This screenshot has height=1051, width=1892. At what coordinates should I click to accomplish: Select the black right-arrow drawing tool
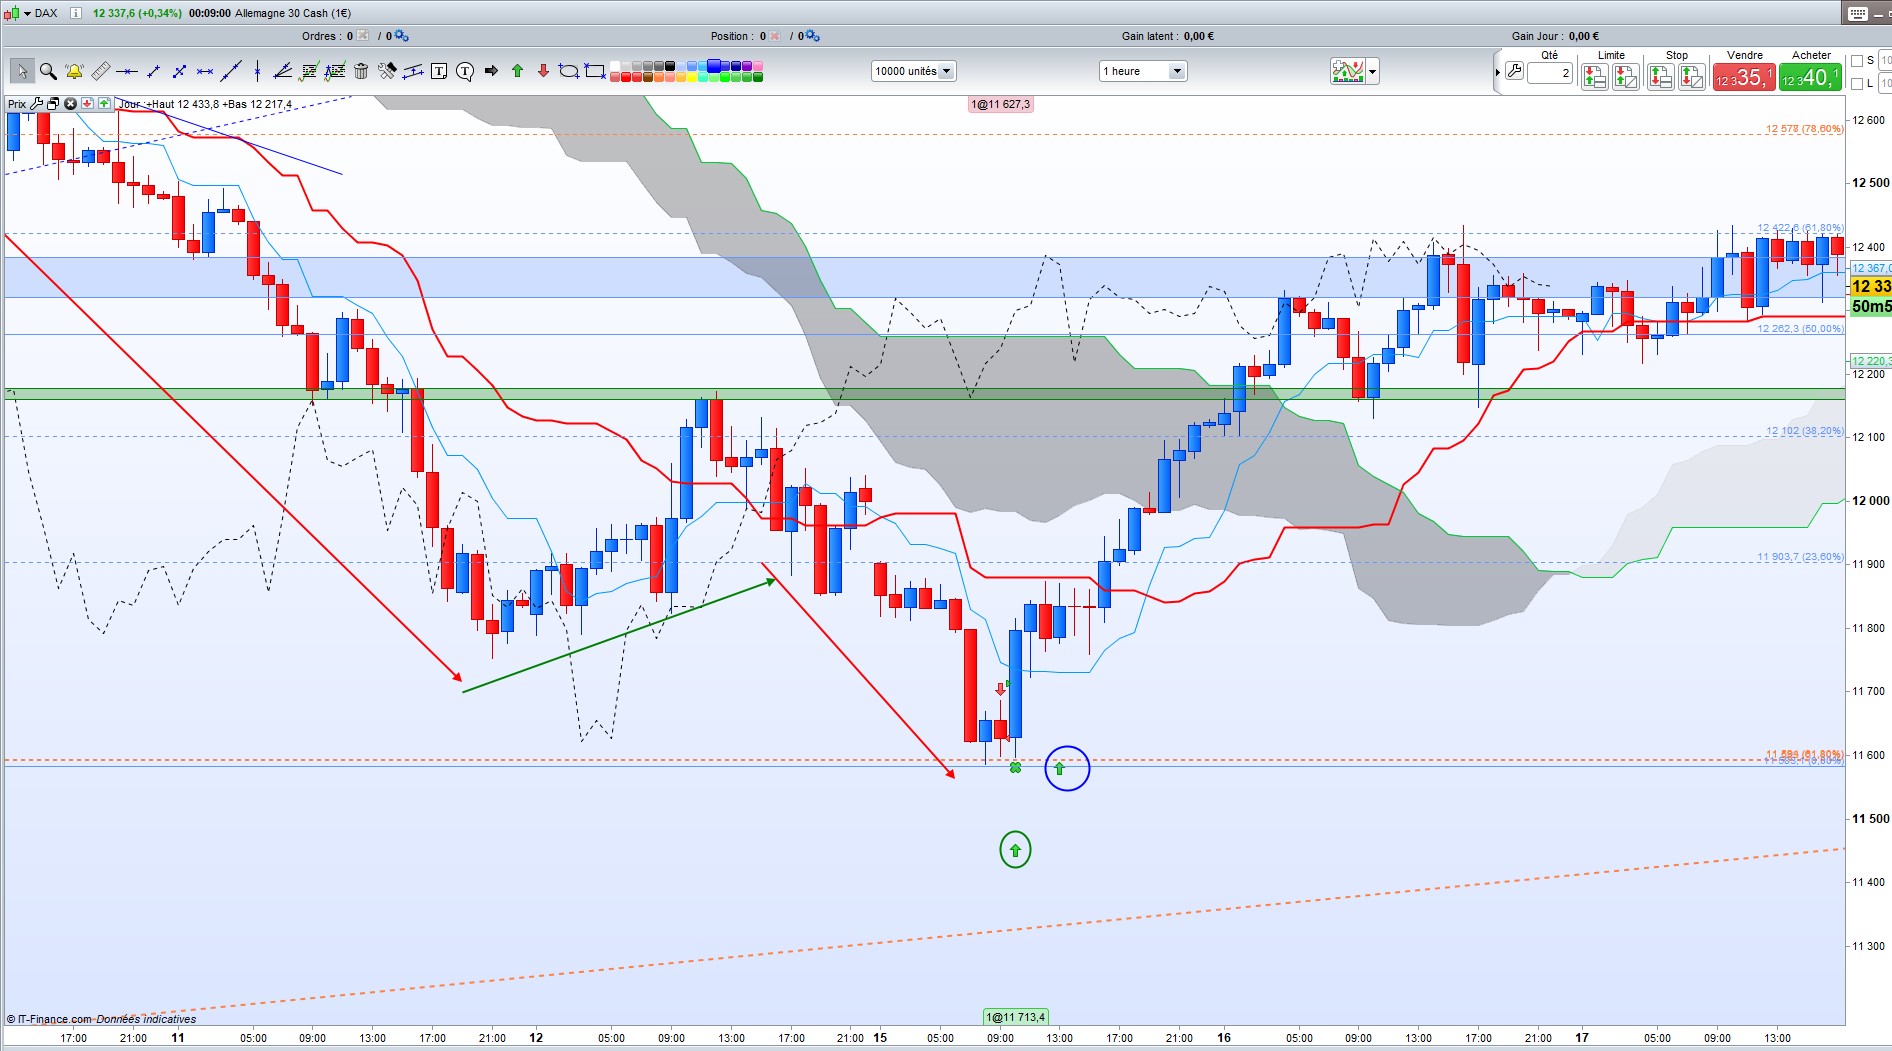pyautogui.click(x=491, y=71)
